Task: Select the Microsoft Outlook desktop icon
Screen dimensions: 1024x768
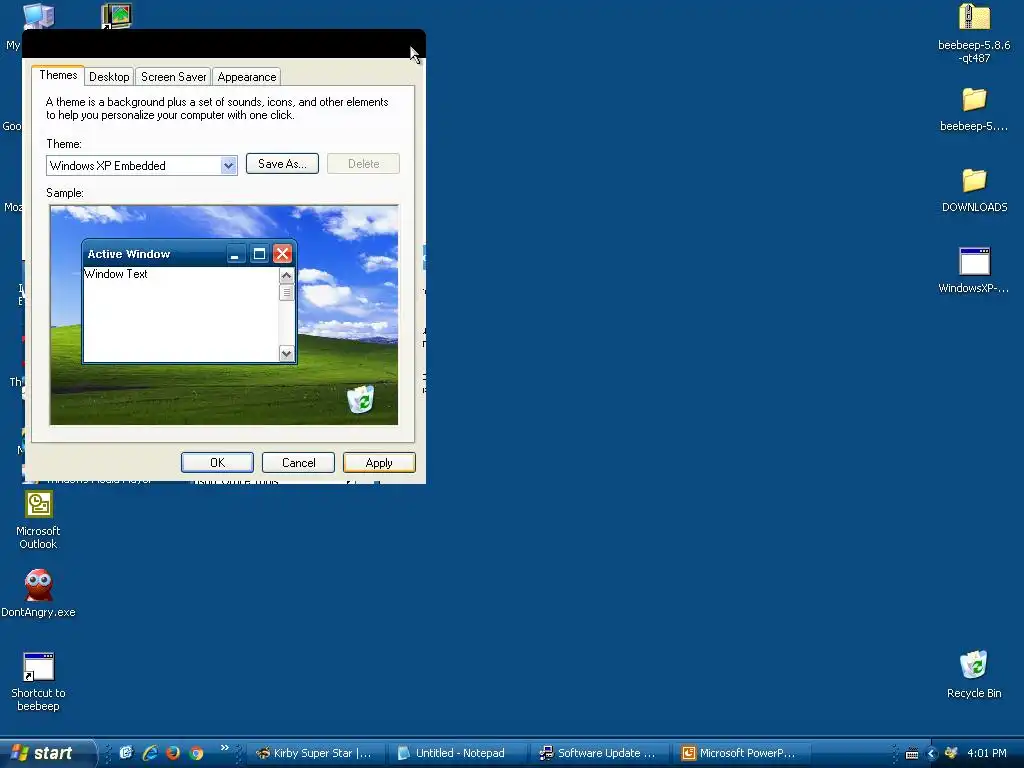Action: point(39,520)
